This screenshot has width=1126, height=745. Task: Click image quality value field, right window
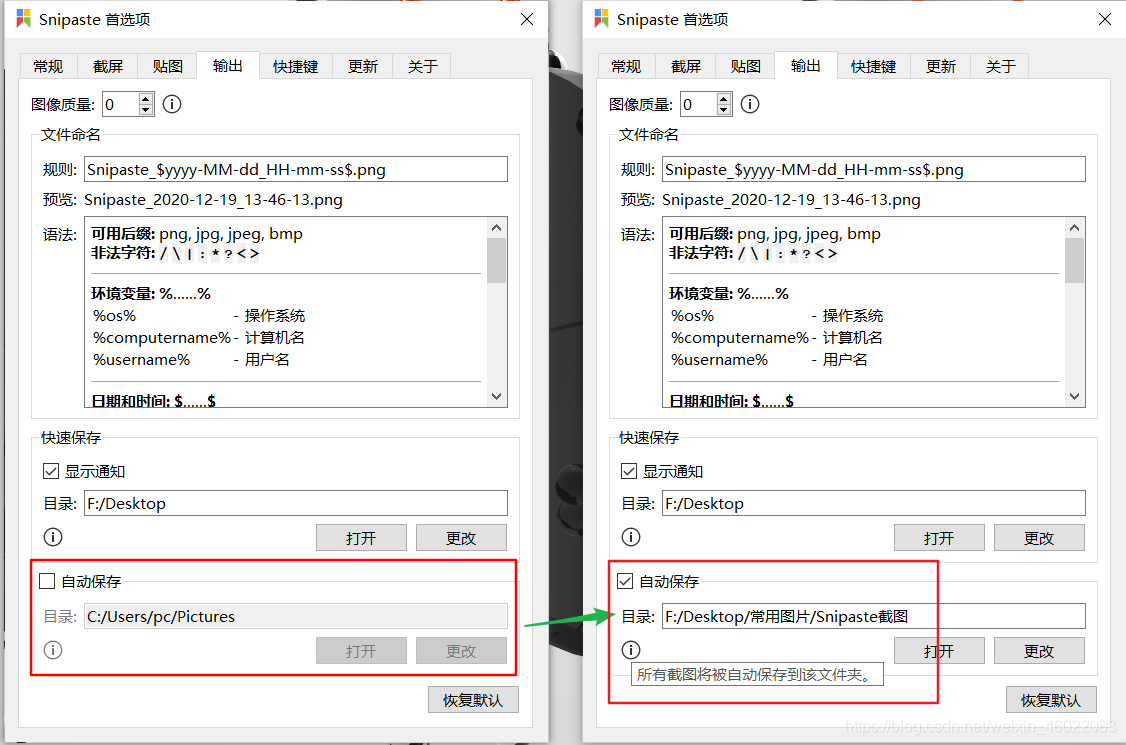coord(698,104)
